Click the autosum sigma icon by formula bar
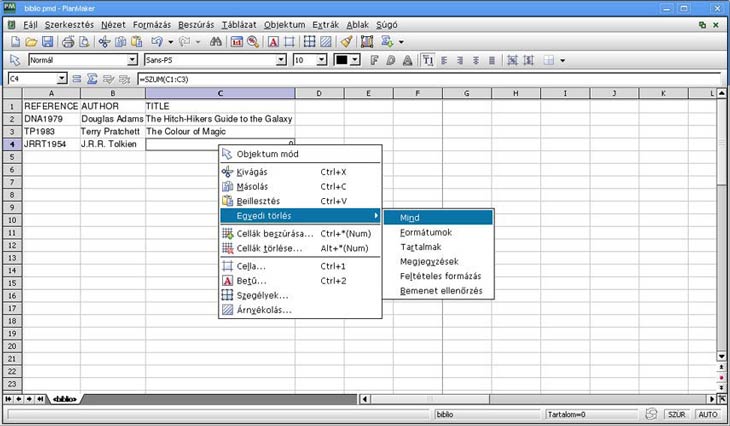This screenshot has height=426, width=730. click(x=92, y=79)
